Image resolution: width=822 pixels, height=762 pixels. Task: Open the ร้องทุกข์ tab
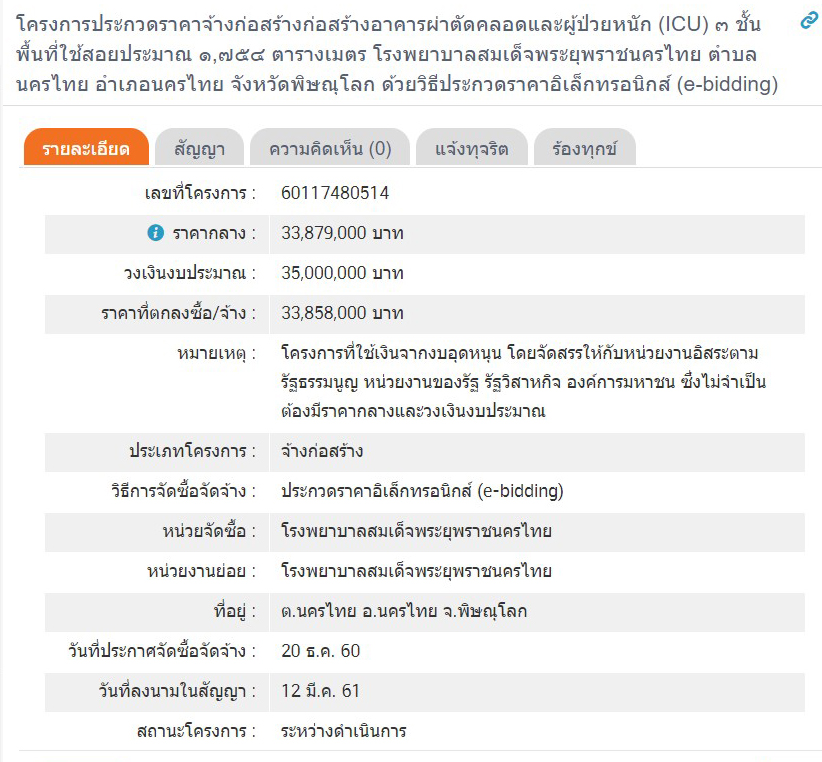(x=584, y=149)
